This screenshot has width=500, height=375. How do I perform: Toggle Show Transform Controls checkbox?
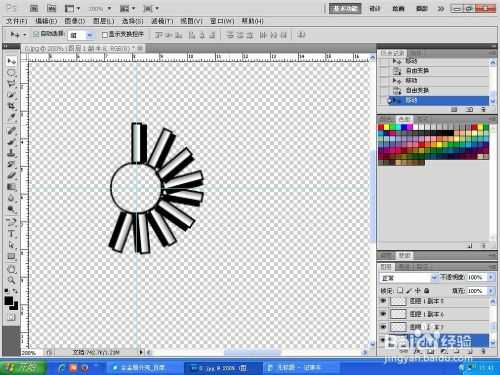click(x=105, y=35)
